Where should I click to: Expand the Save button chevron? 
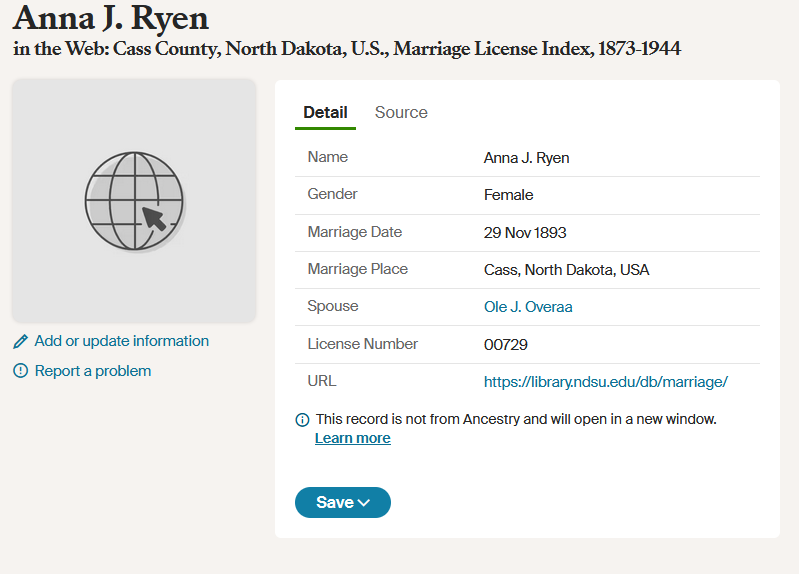pos(364,503)
